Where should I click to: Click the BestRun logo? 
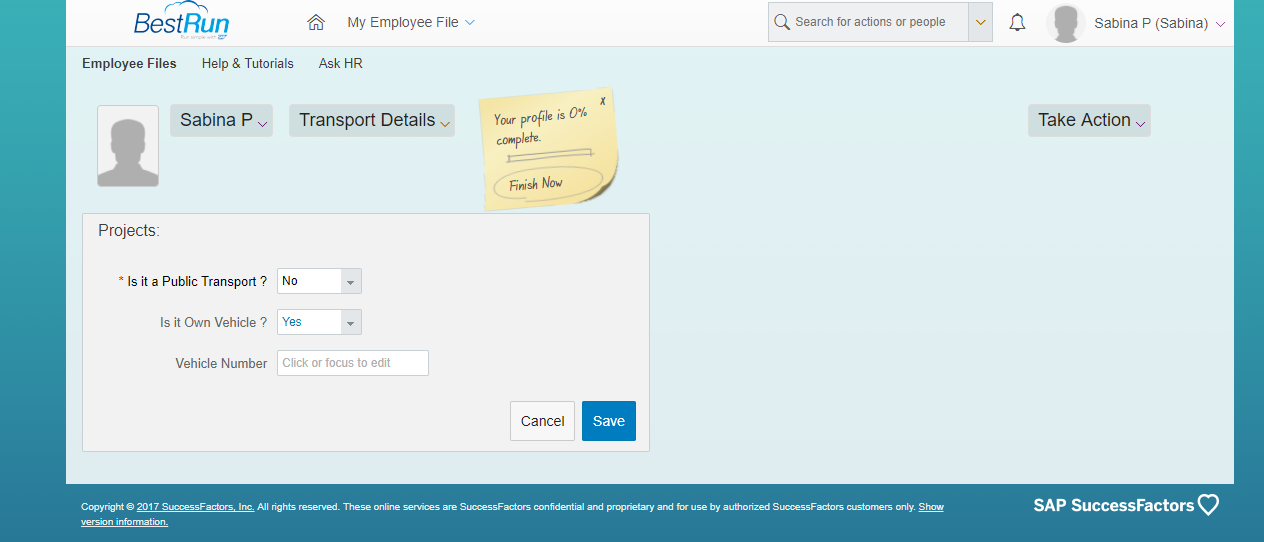[181, 22]
